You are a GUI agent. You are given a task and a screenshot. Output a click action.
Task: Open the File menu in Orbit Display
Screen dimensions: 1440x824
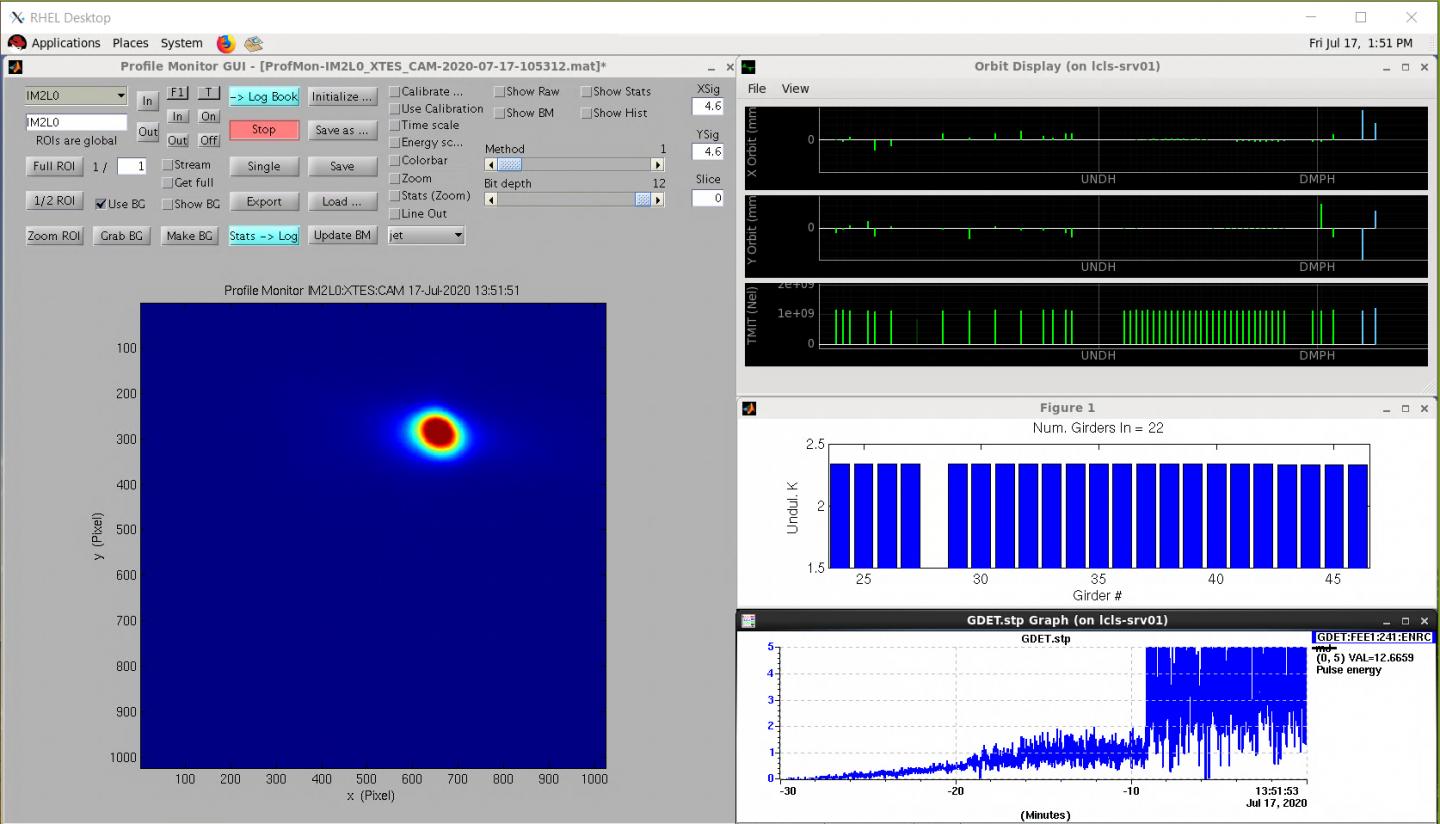(x=757, y=89)
